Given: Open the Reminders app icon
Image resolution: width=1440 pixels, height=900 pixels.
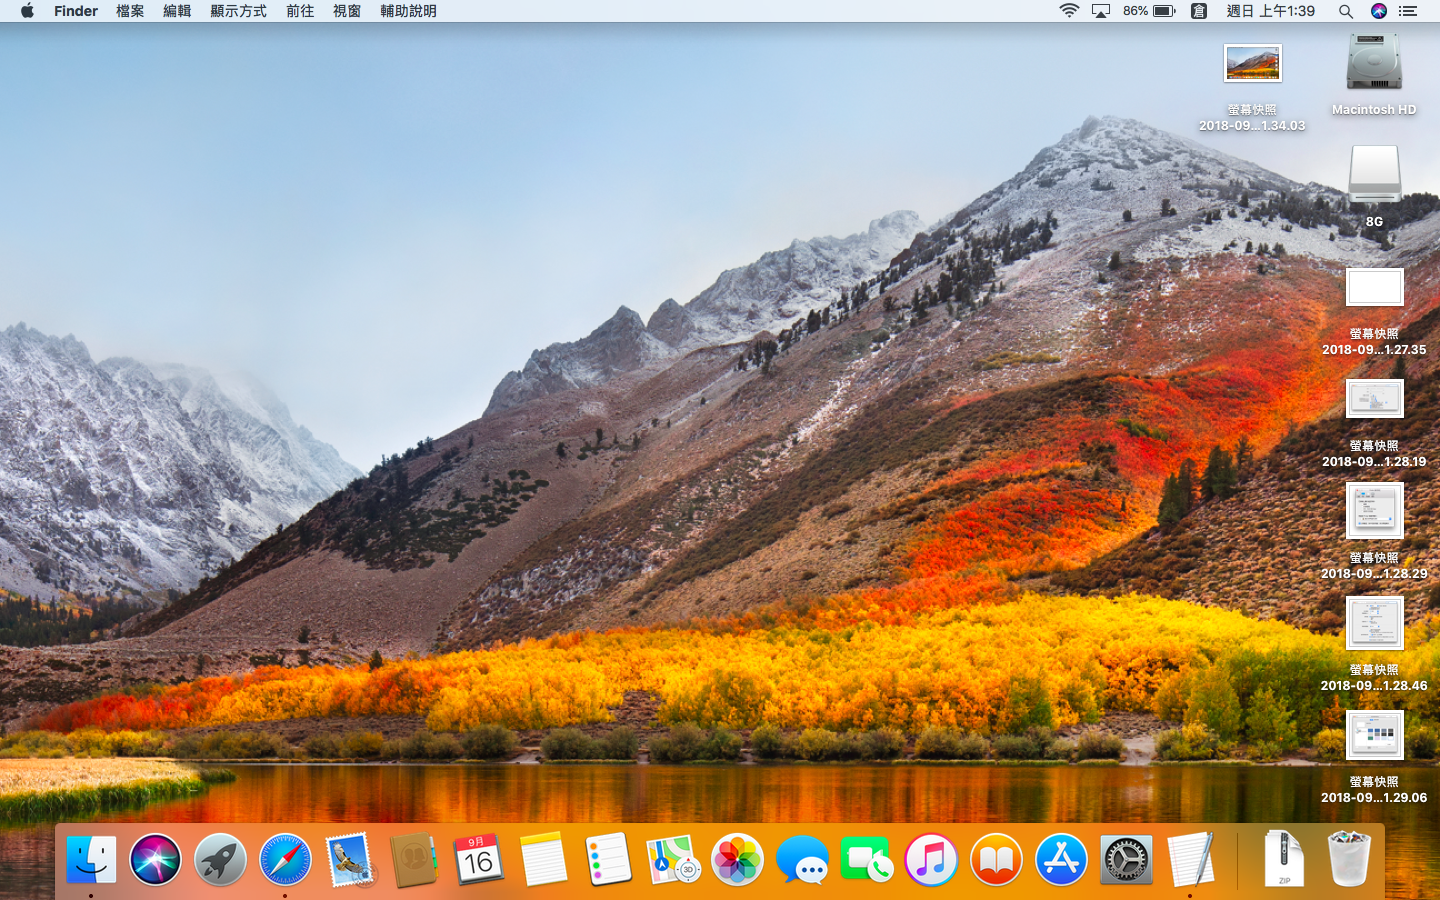Looking at the screenshot, I should tap(608, 859).
